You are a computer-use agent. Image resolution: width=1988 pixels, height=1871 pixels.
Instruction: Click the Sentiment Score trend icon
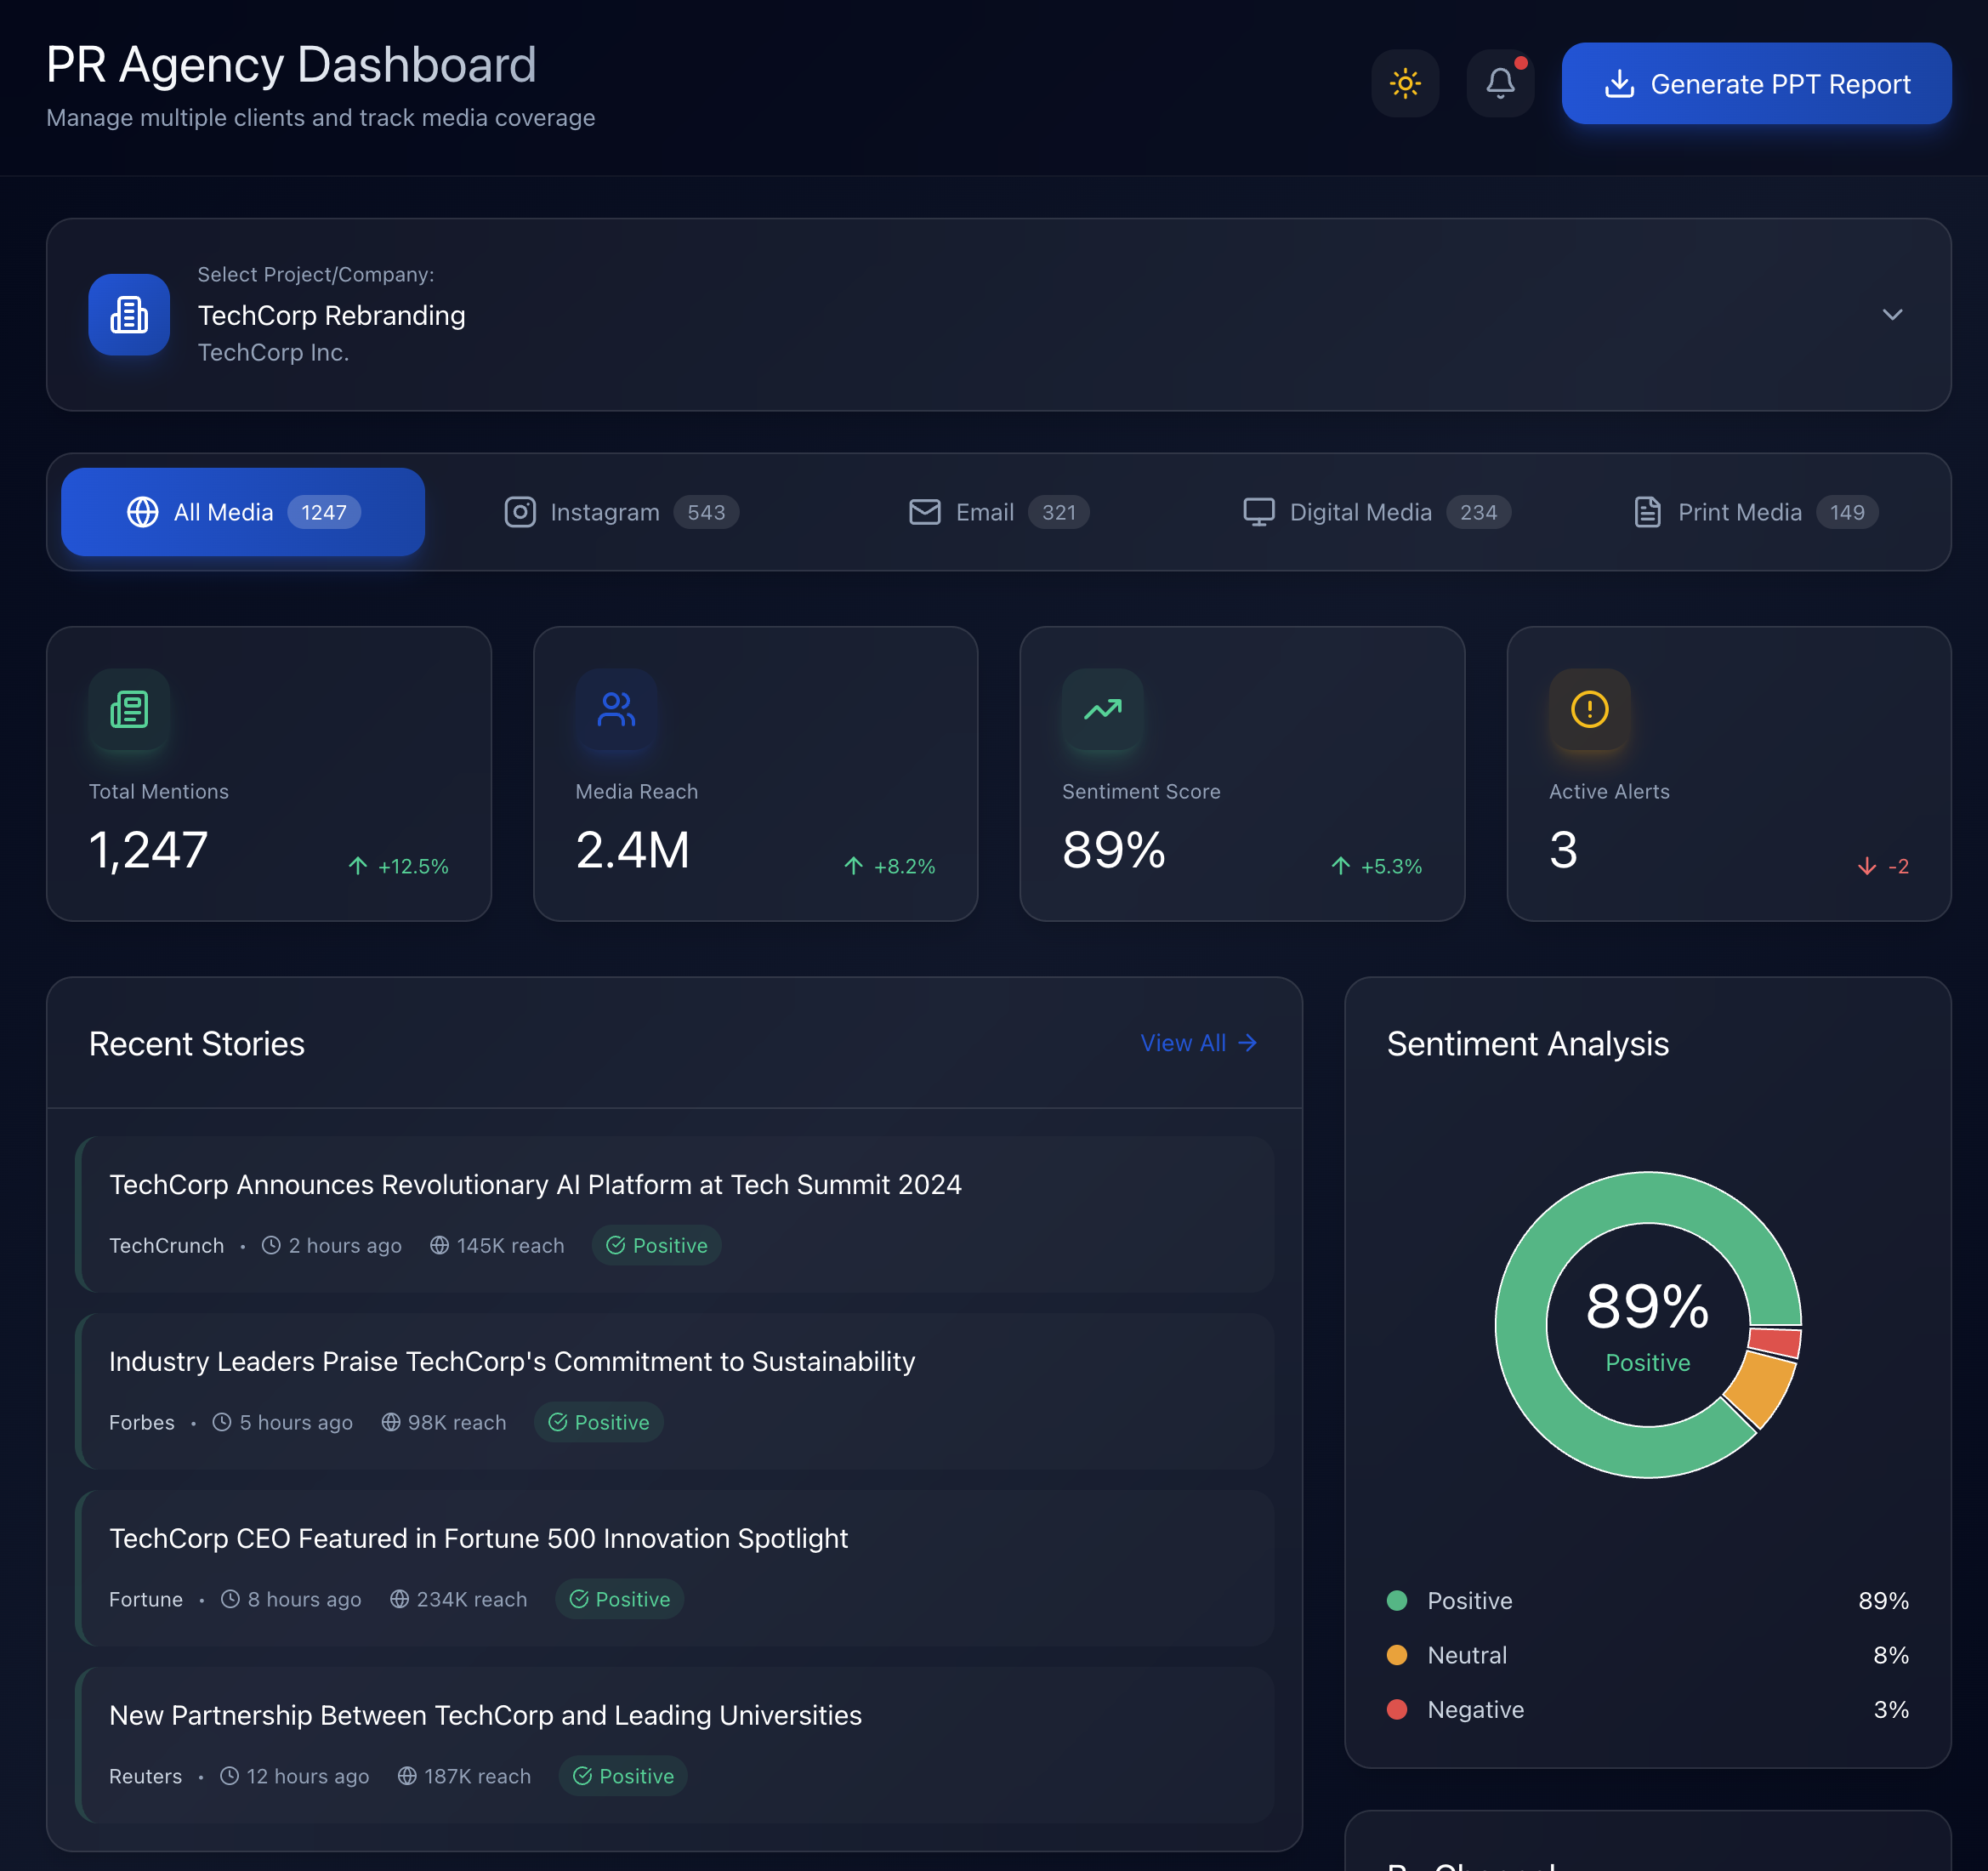[1101, 710]
